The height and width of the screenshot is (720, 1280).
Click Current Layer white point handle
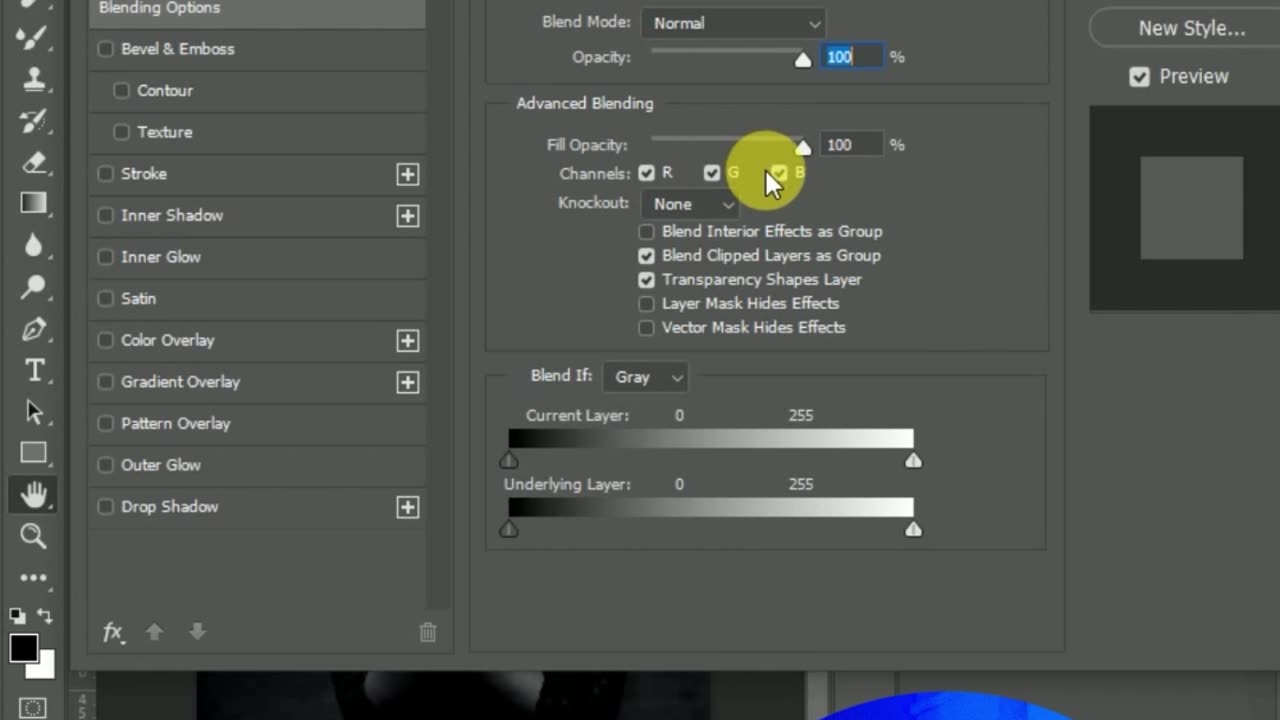pyautogui.click(x=913, y=461)
